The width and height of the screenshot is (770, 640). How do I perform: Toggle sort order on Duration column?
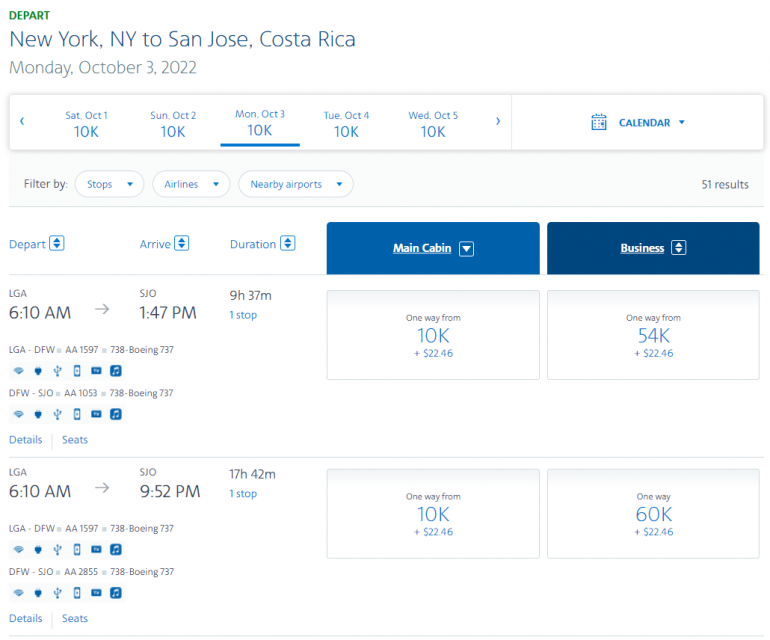(x=288, y=243)
